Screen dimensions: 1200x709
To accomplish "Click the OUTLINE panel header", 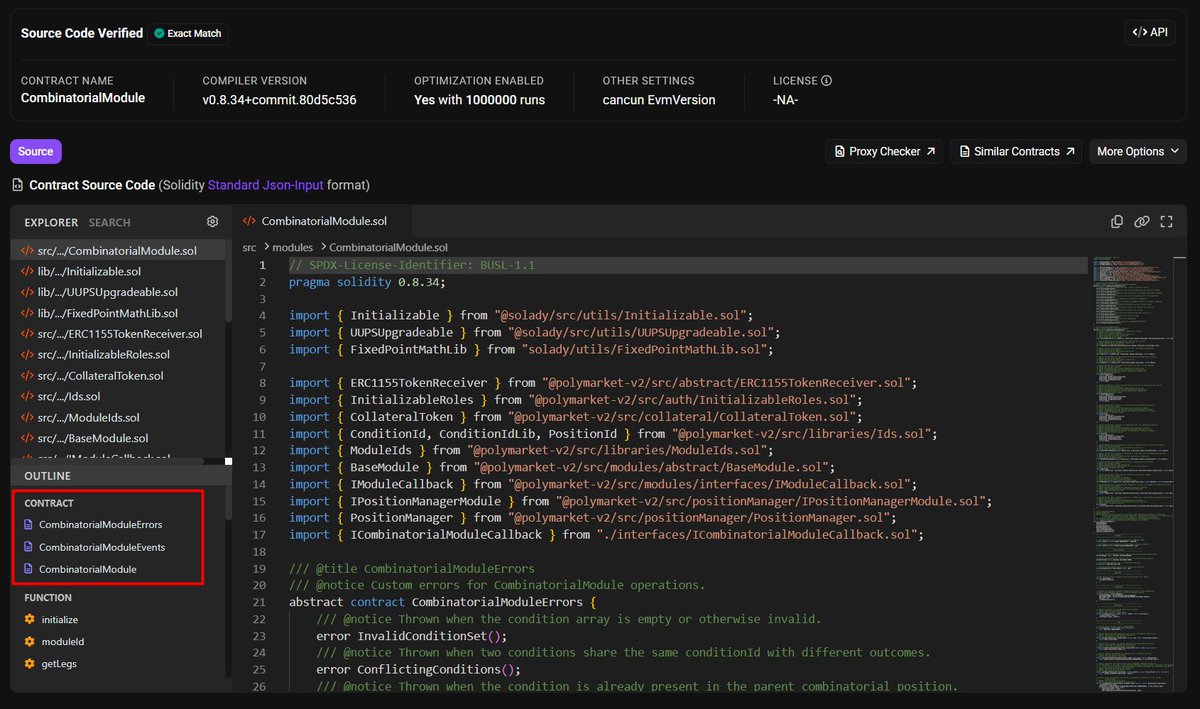I will pyautogui.click(x=121, y=476).
